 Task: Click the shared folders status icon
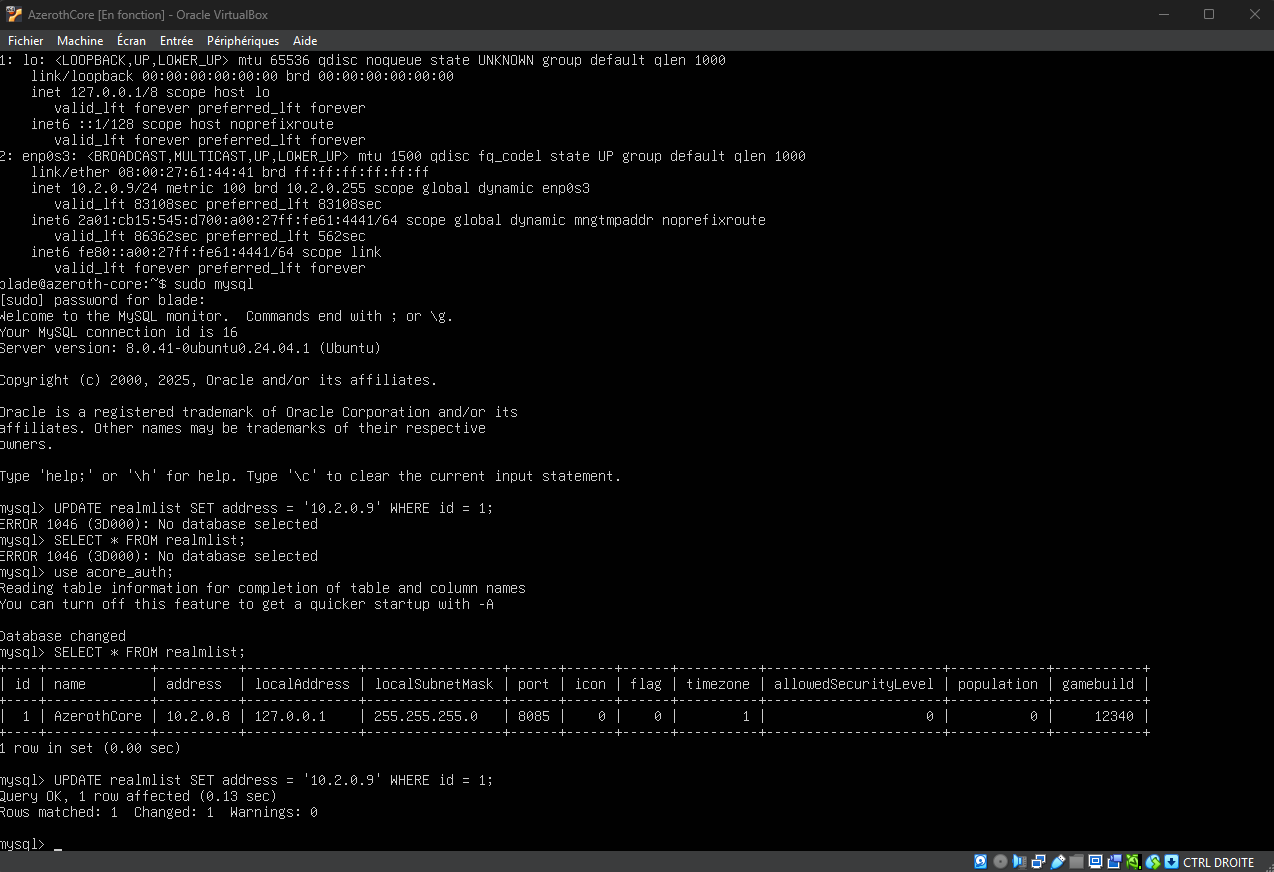pos(1076,861)
